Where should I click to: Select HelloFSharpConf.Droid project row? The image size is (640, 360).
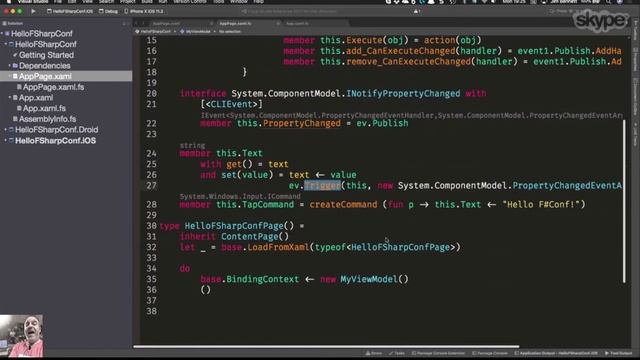click(56, 129)
